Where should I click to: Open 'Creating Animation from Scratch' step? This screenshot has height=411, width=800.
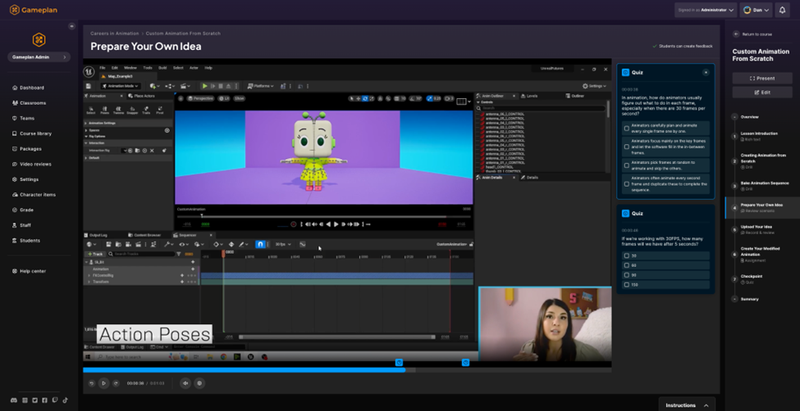[x=762, y=161]
